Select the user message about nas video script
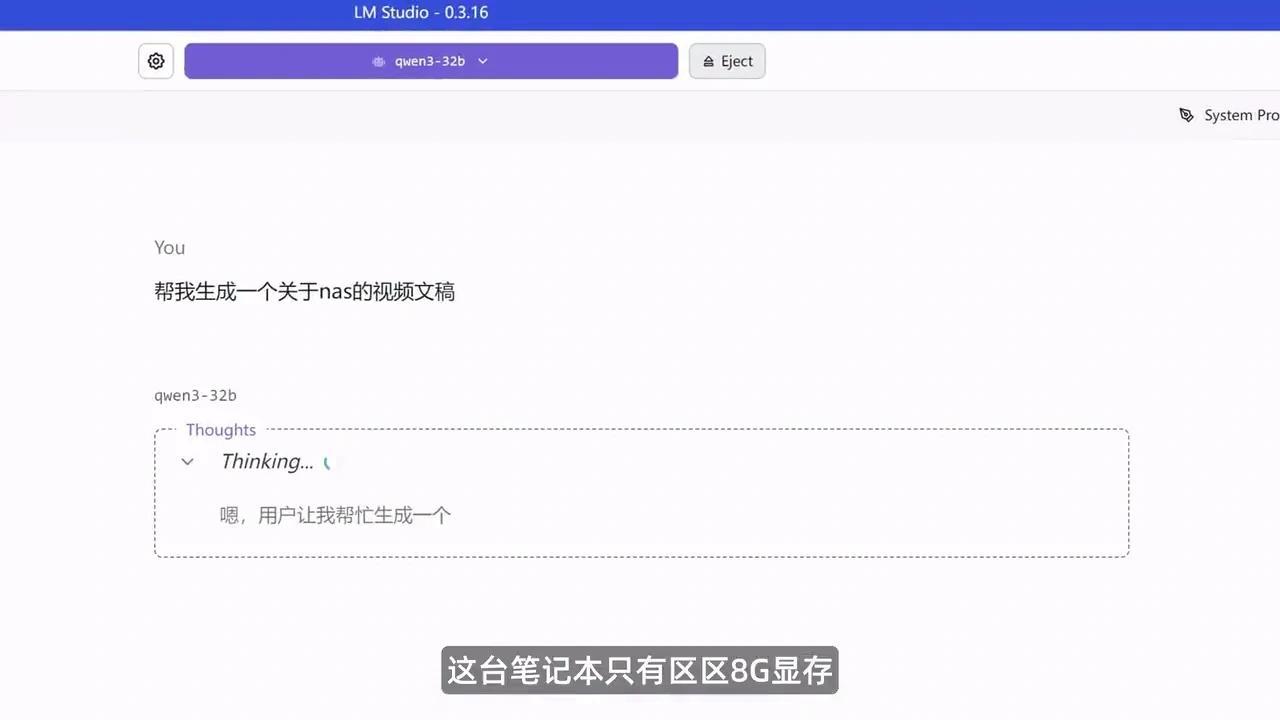This screenshot has width=1280, height=720. point(305,291)
